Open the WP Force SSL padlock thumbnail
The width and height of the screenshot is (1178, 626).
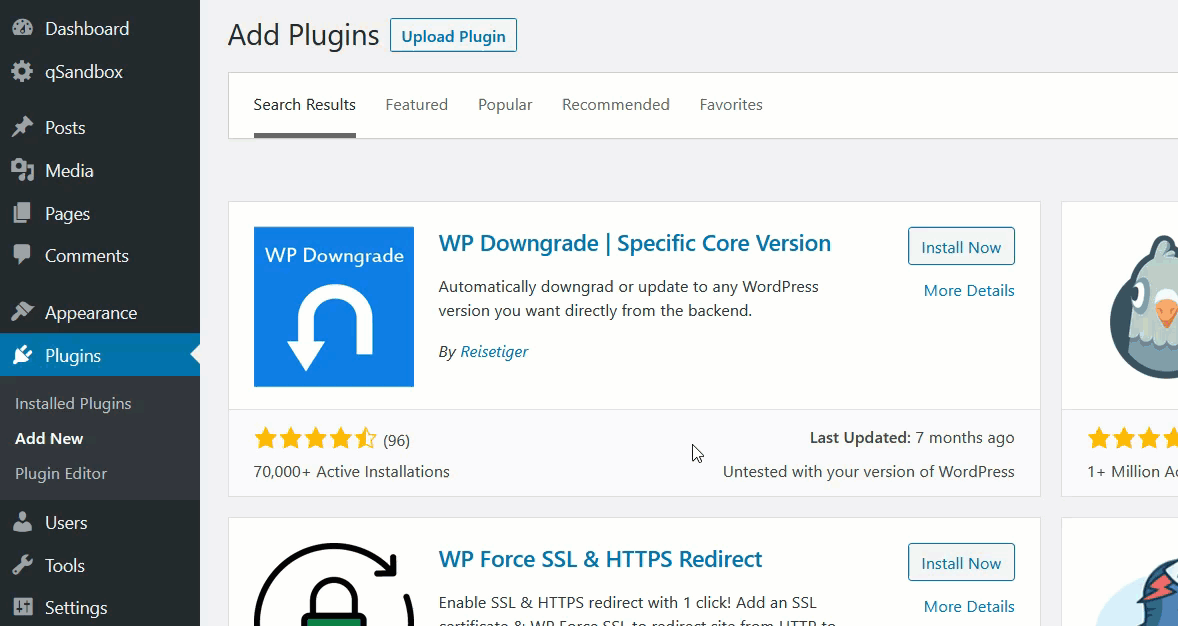pos(334,585)
